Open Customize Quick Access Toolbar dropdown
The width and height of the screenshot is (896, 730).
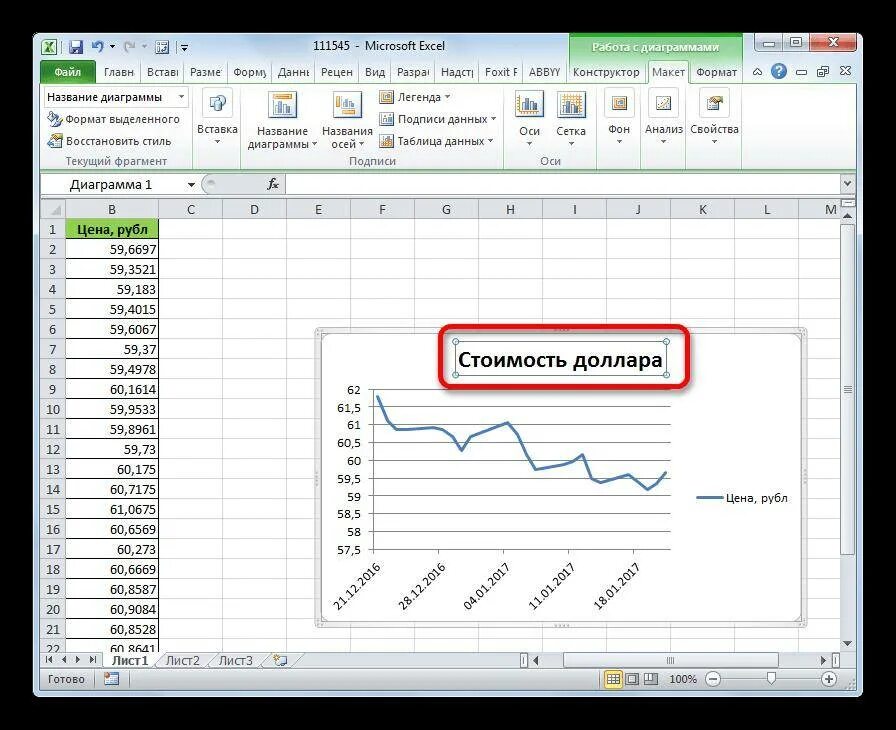(x=184, y=48)
